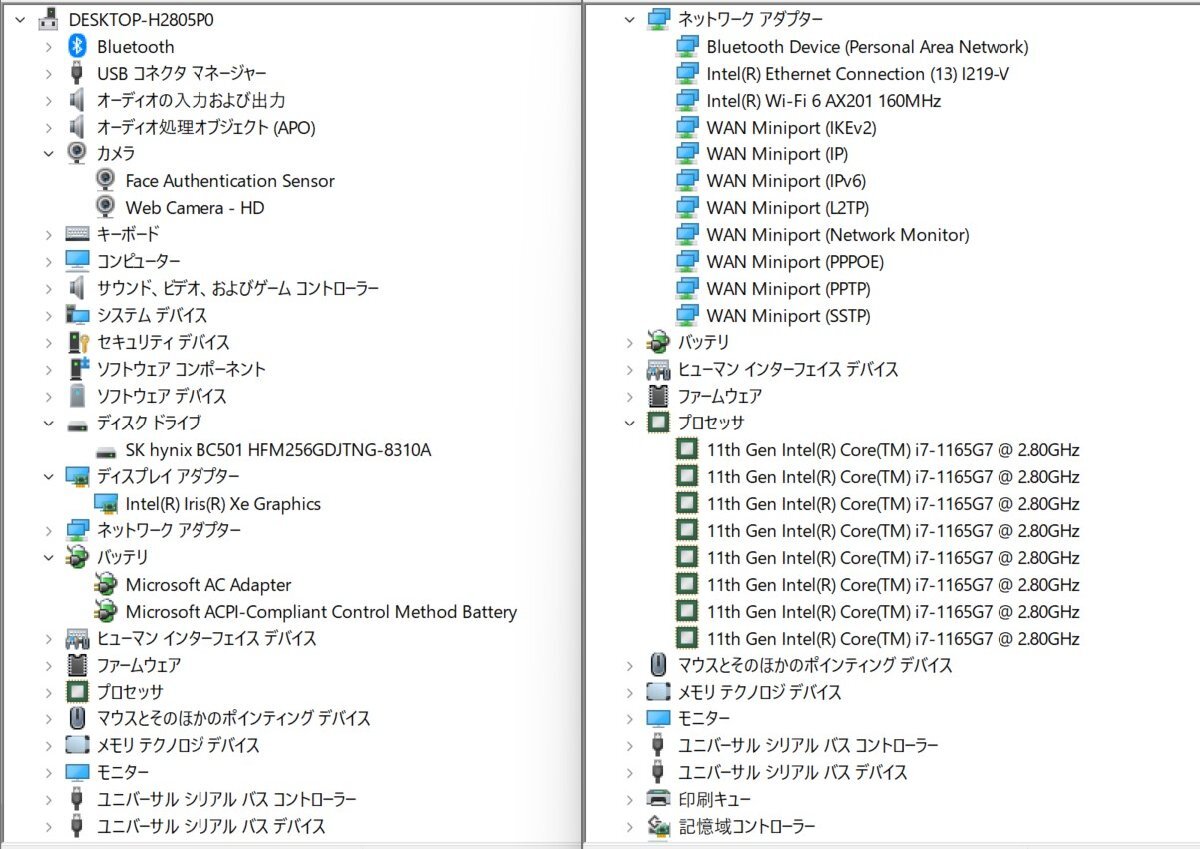Expand the 印刷キュー category
The width and height of the screenshot is (1200, 849).
629,799
